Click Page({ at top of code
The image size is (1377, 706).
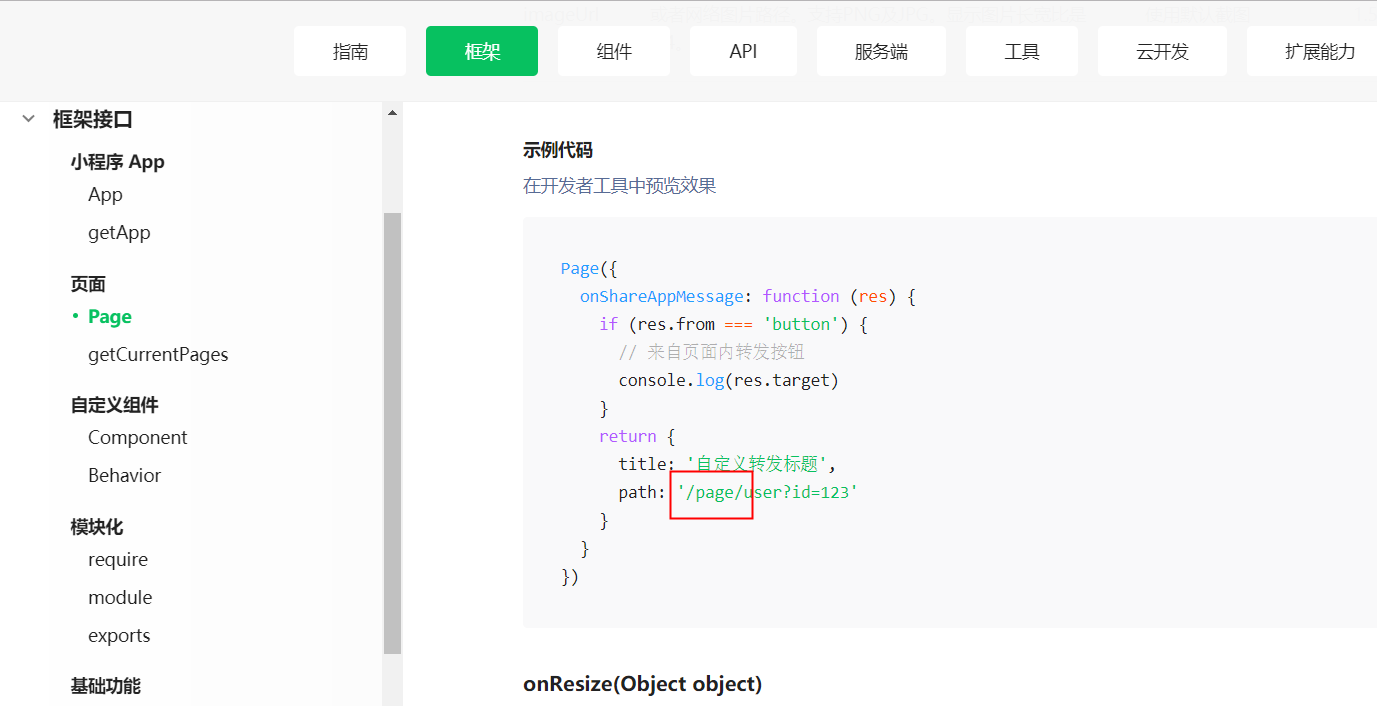(x=590, y=268)
